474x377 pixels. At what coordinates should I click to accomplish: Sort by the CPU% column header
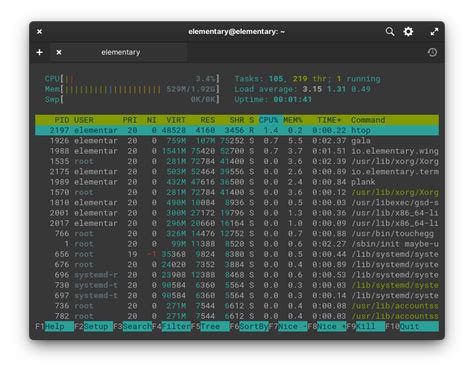269,120
